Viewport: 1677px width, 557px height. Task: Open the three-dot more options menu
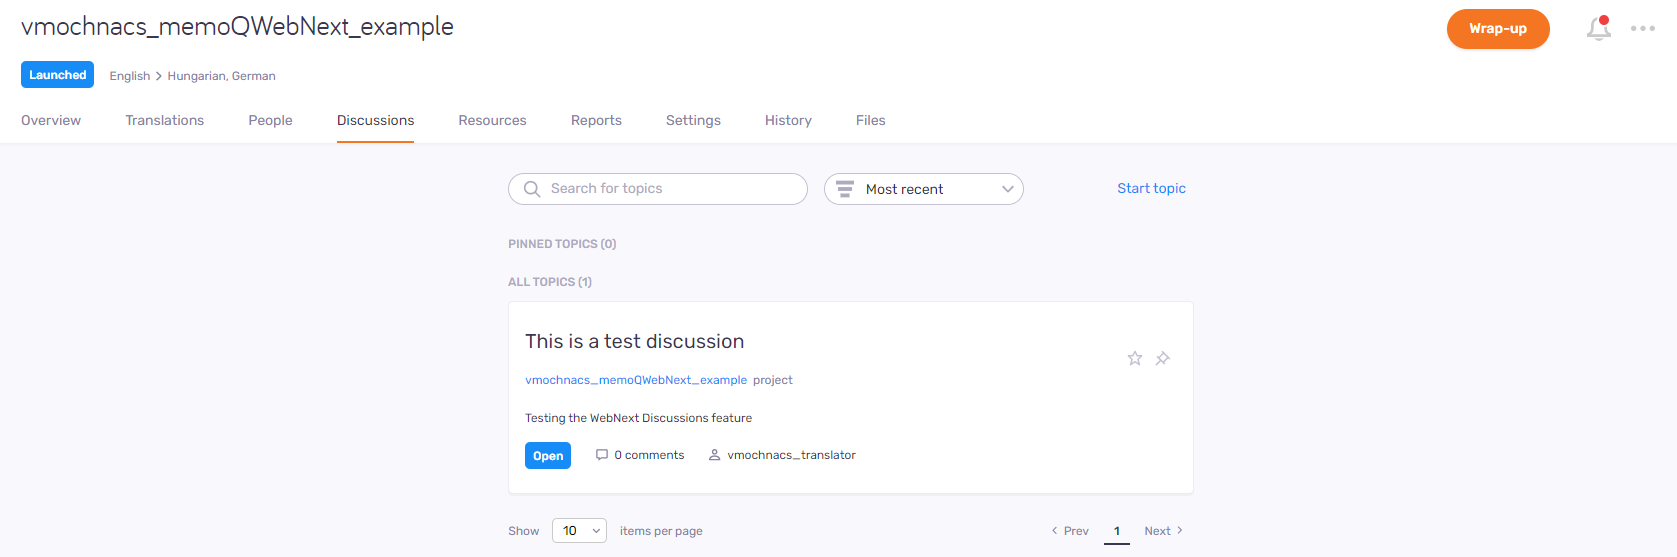(1642, 29)
